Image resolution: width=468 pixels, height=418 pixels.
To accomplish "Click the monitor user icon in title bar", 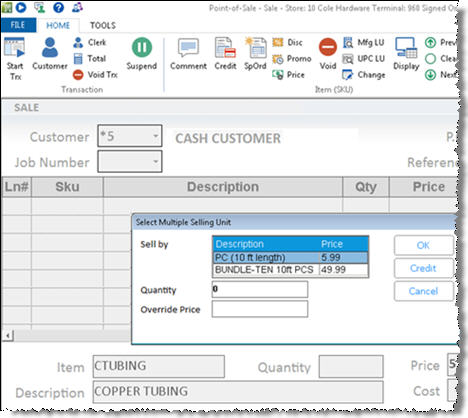I will pyautogui.click(x=40, y=7).
